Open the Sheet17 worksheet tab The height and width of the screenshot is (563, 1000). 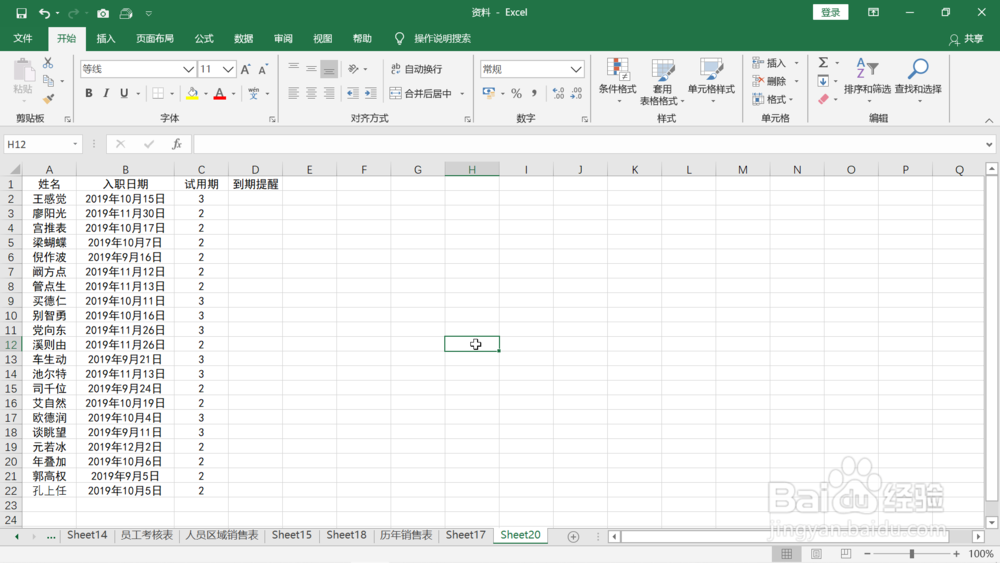pyautogui.click(x=466, y=535)
